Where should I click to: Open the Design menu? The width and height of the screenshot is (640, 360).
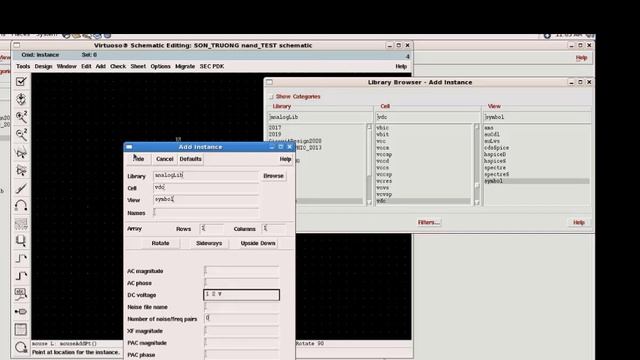click(x=43, y=66)
